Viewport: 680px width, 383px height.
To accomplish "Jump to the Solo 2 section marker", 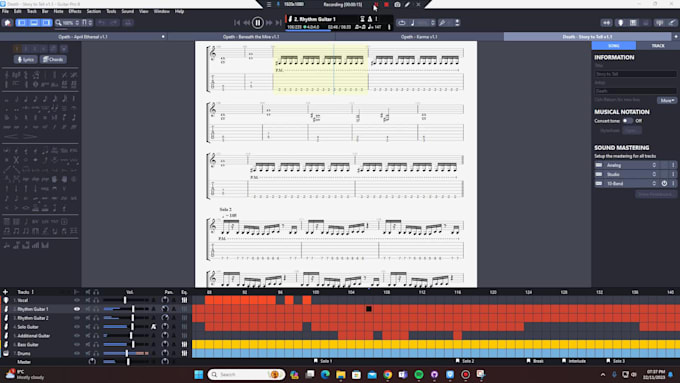I will (x=465, y=361).
